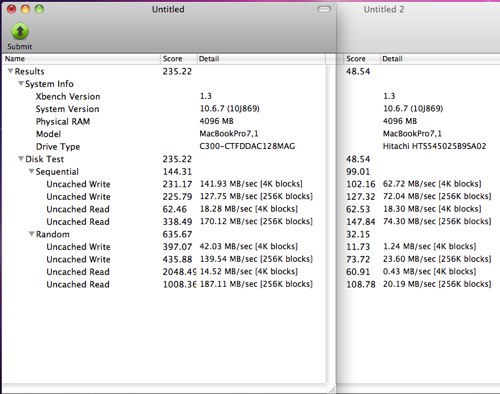Click the 1008.36 random read score
This screenshot has width=500, height=394.
click(179, 284)
